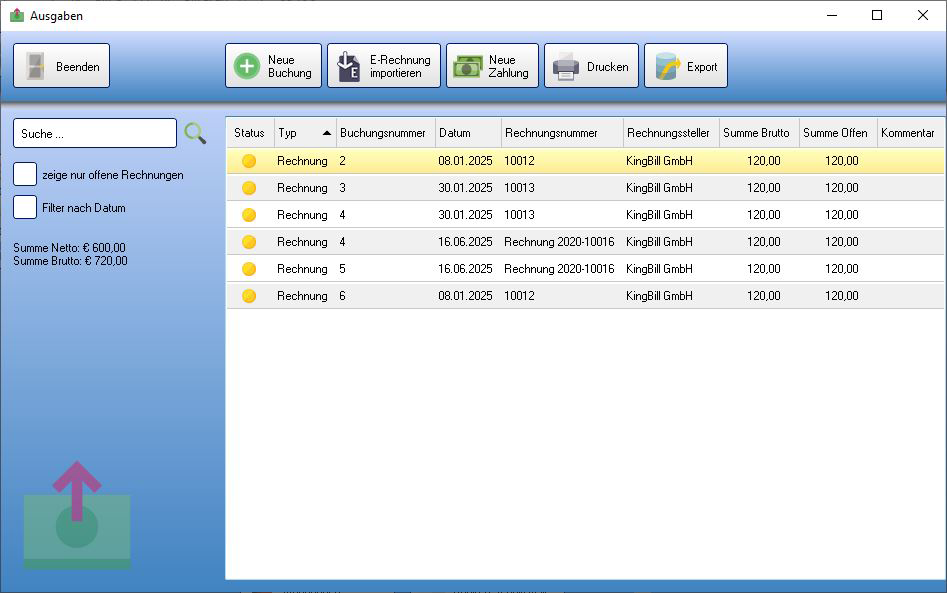
Task: Sort by Kommentar column header
Action: click(911, 133)
